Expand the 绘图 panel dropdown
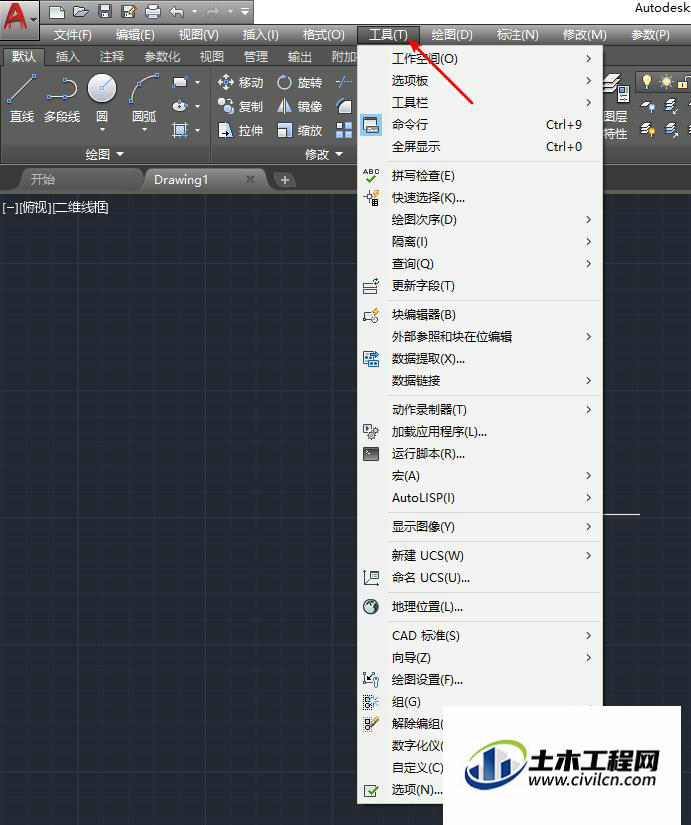Image resolution: width=691 pixels, height=825 pixels. pyautogui.click(x=105, y=154)
